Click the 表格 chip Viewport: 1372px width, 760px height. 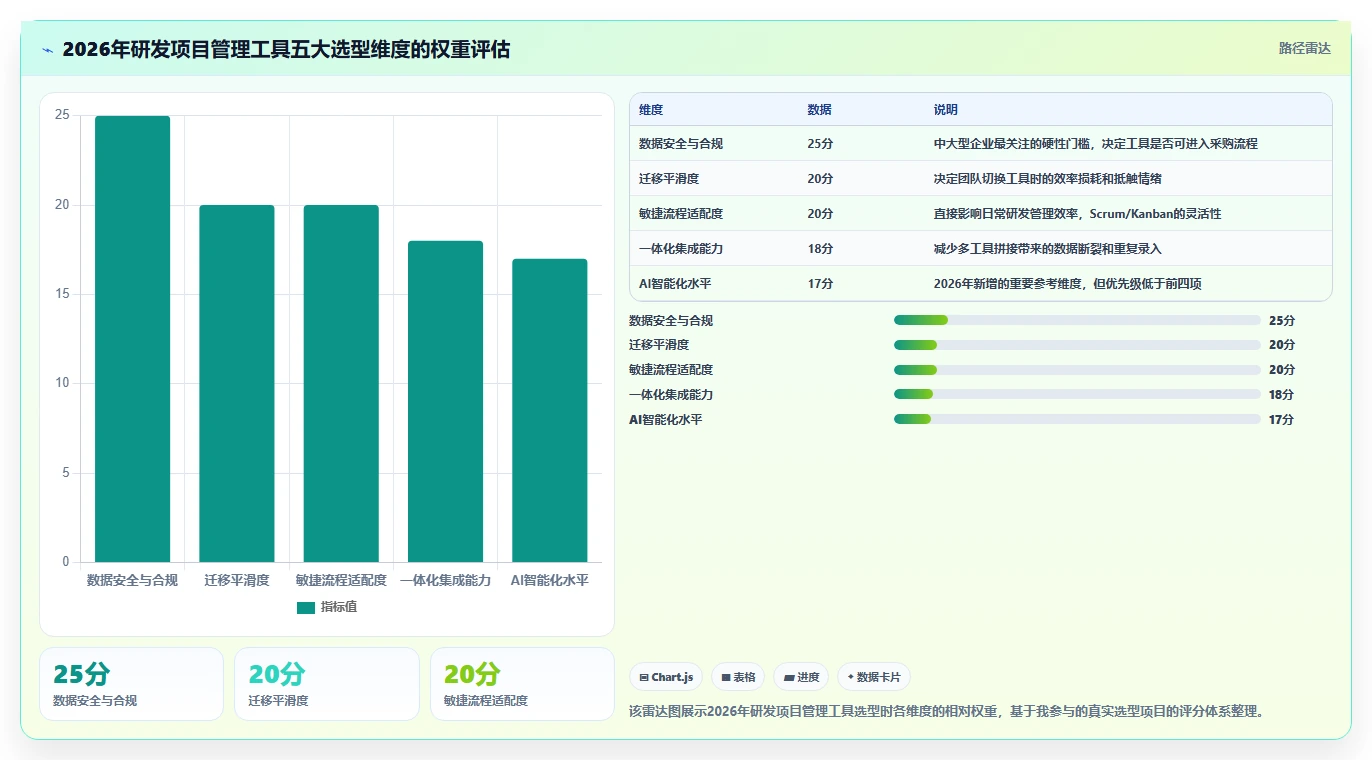pos(738,677)
